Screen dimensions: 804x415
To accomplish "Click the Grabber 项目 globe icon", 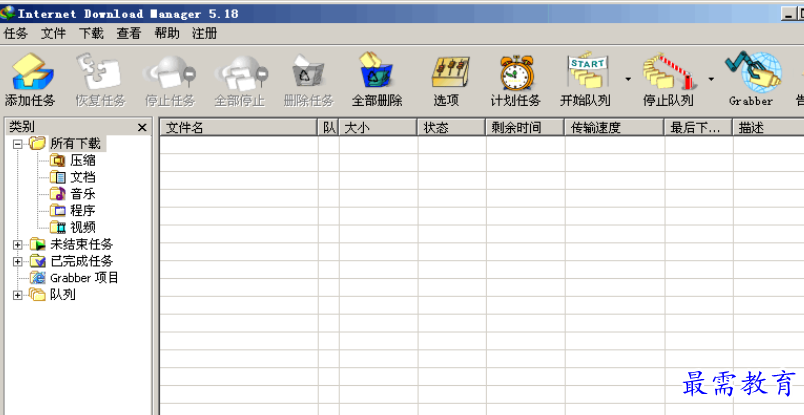I will coord(38,278).
